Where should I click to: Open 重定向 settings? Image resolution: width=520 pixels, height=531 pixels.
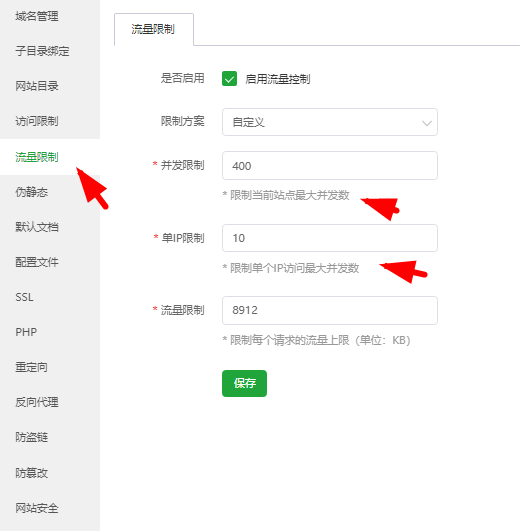tap(31, 367)
